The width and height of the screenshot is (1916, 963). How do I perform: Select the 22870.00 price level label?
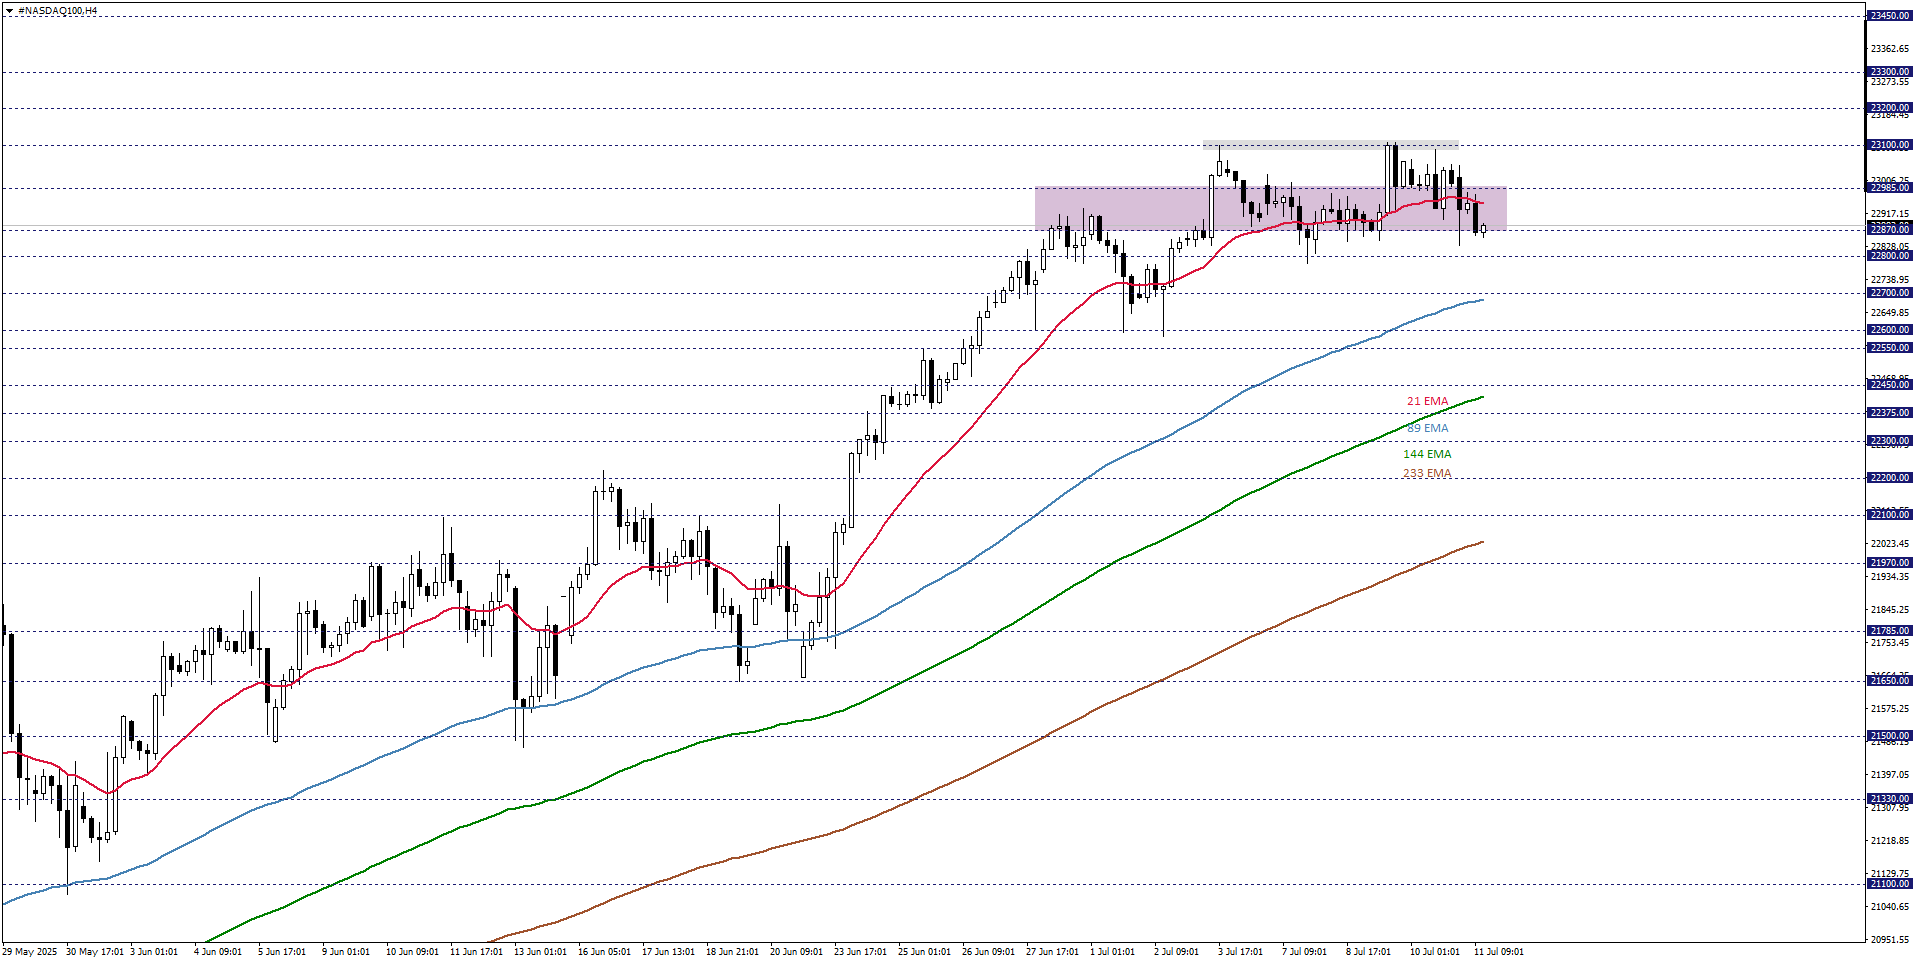1890,230
